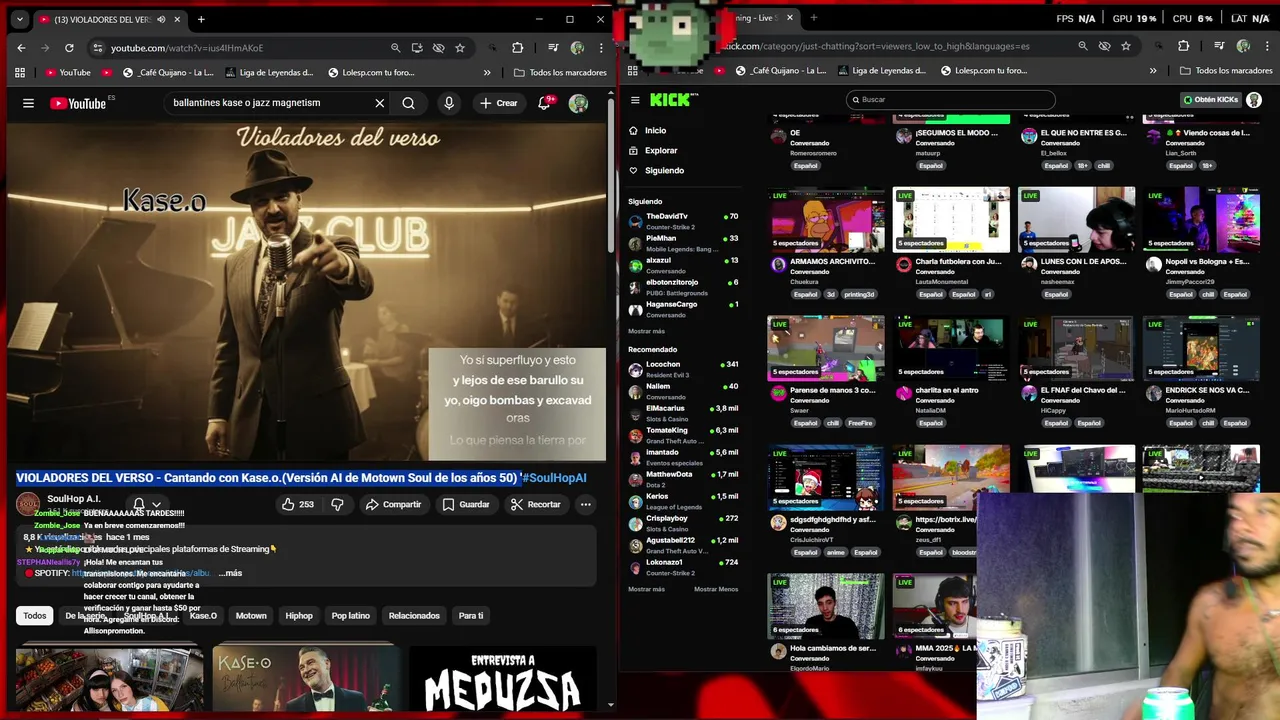The height and width of the screenshot is (720, 1280).
Task: Mute the YouTube tab audio icon
Action: coord(161,20)
